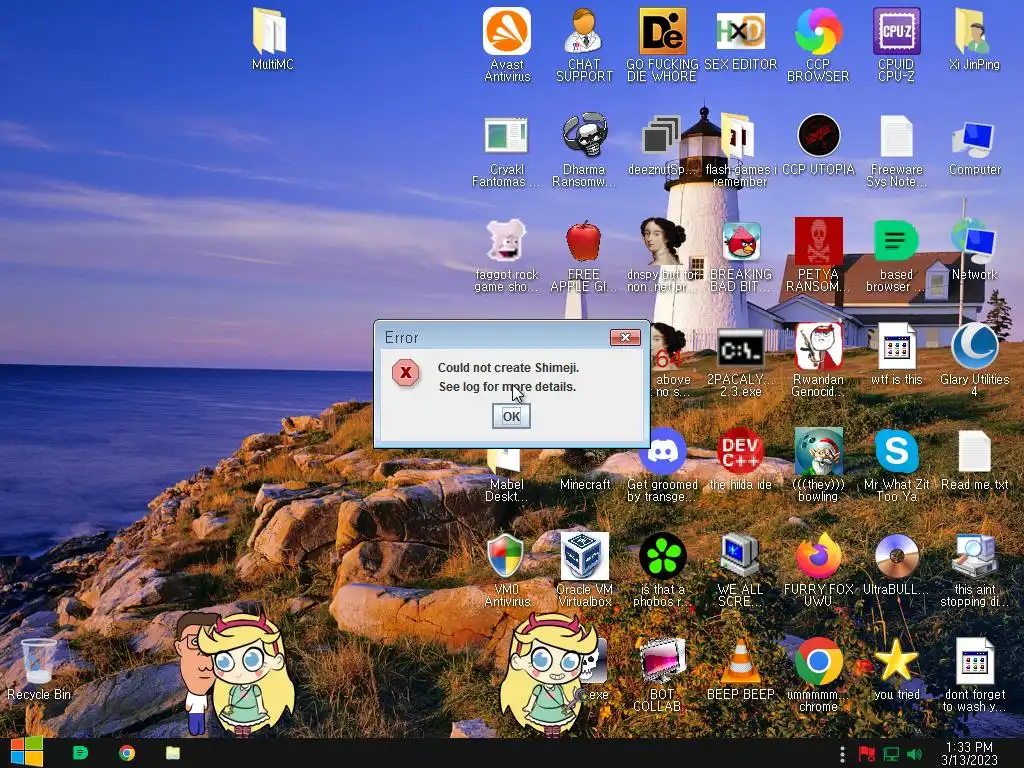This screenshot has width=1024, height=768.
Task: Click the red flag tray icon
Action: [867, 754]
